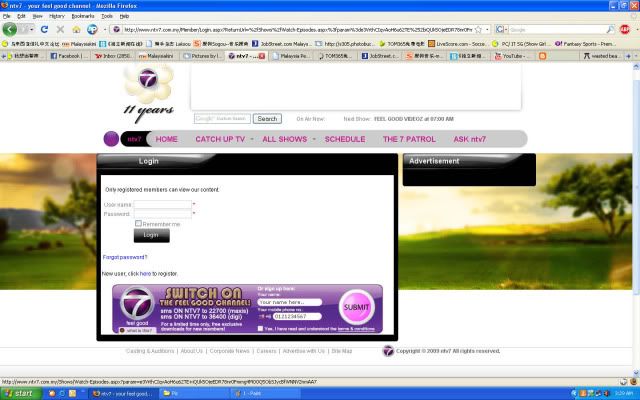Open the search engine selector dropdown

(501, 29)
